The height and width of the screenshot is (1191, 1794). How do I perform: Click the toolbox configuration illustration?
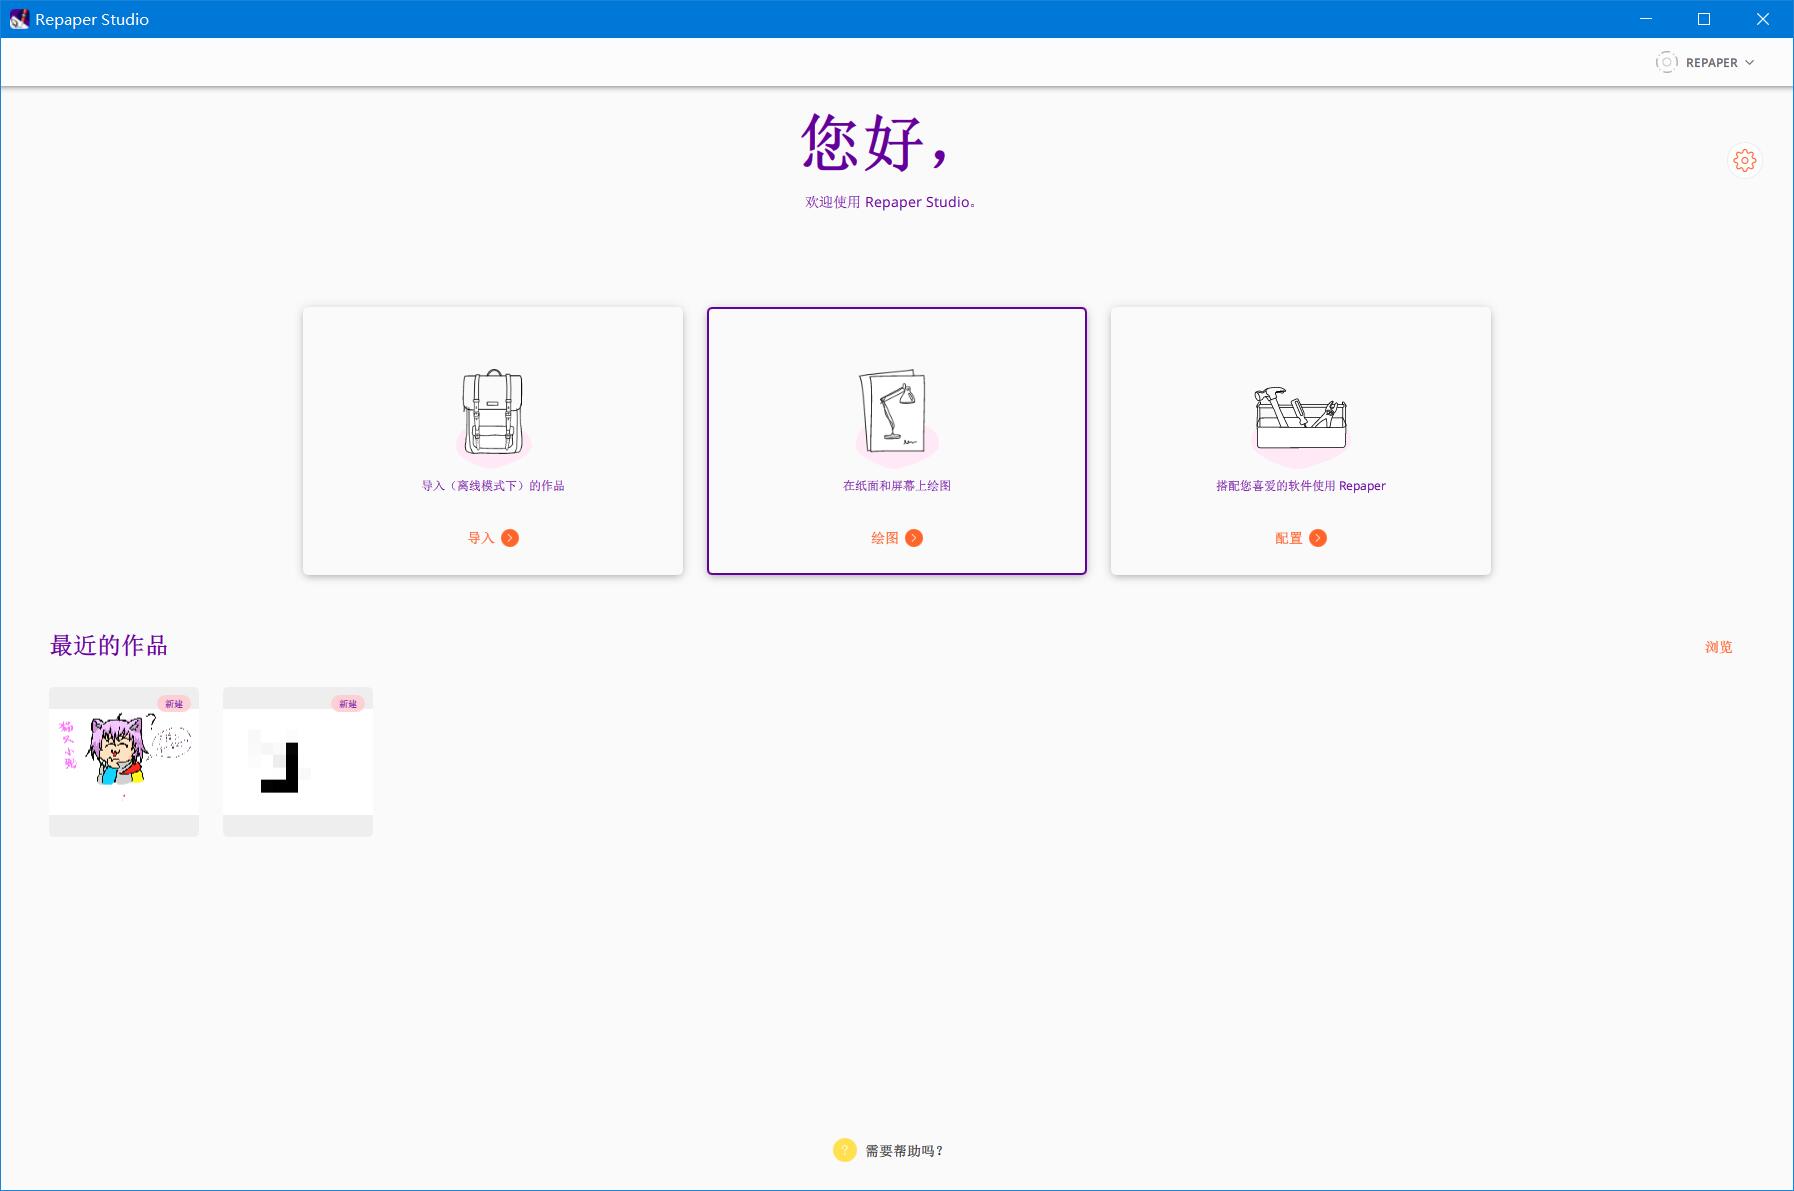[1300, 425]
